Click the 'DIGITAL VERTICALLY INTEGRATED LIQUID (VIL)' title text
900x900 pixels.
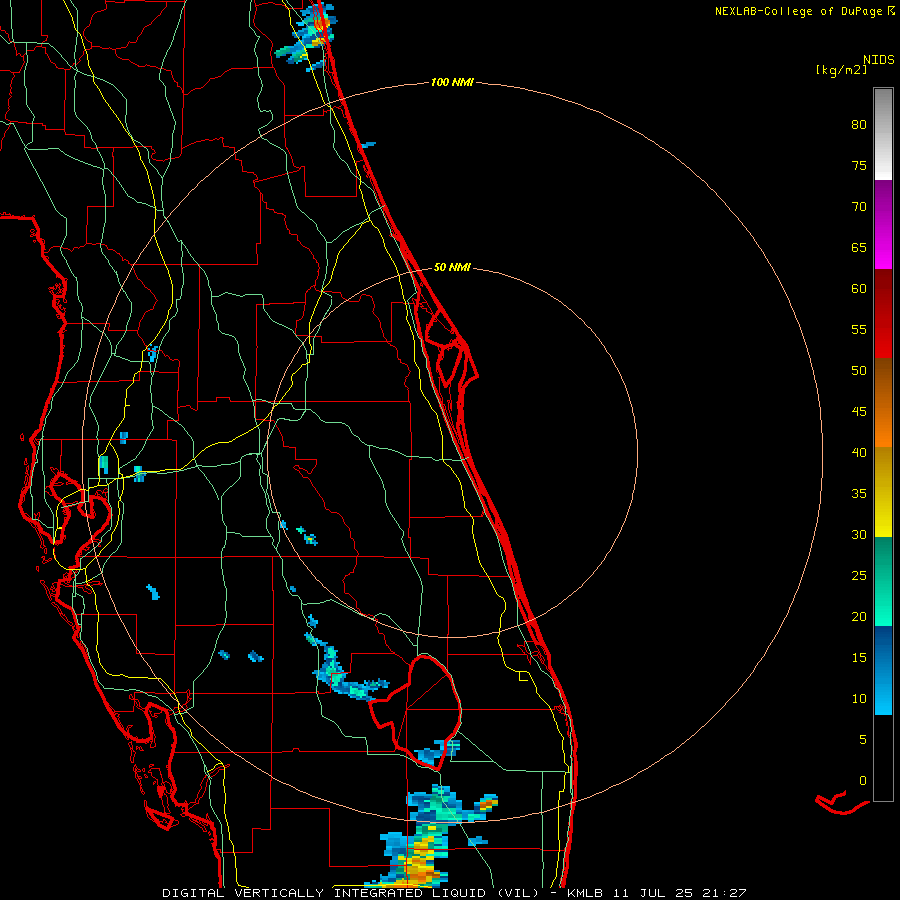click(351, 893)
